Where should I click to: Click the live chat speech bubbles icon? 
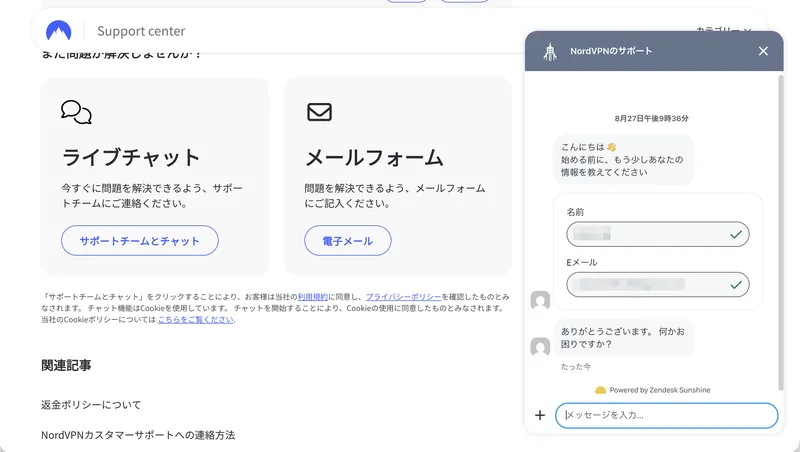76,112
